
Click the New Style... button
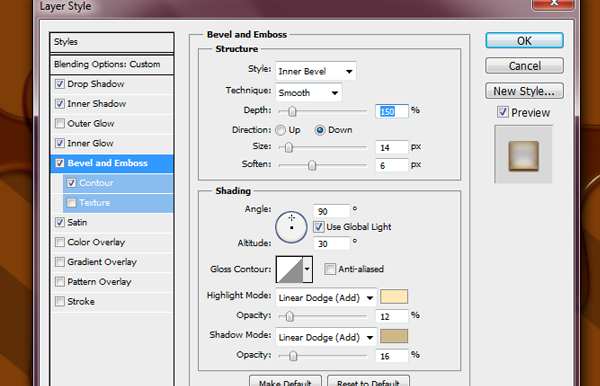click(x=524, y=91)
